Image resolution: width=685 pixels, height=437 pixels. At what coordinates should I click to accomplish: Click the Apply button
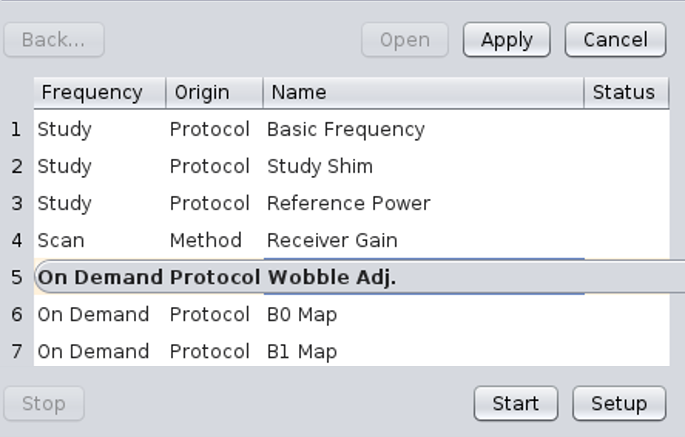(x=506, y=40)
